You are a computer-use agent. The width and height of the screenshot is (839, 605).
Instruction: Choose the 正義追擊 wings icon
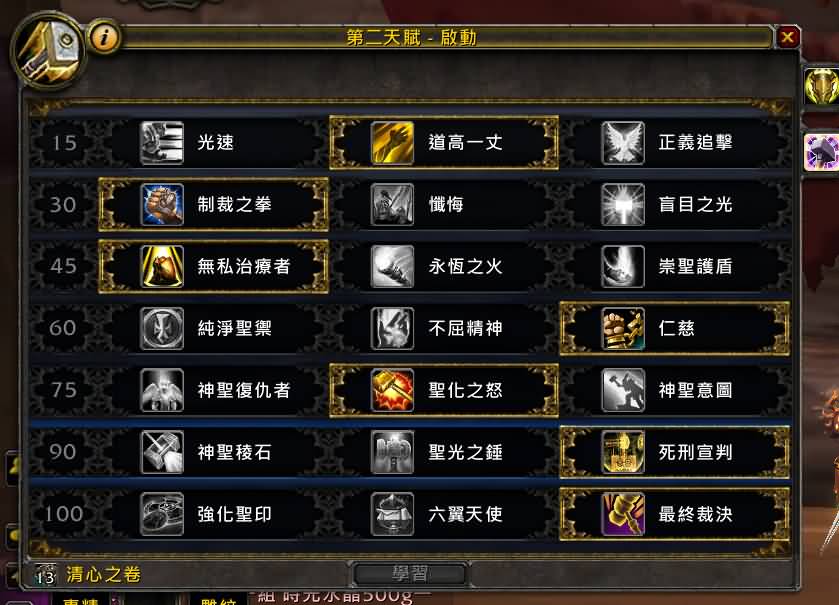point(623,142)
